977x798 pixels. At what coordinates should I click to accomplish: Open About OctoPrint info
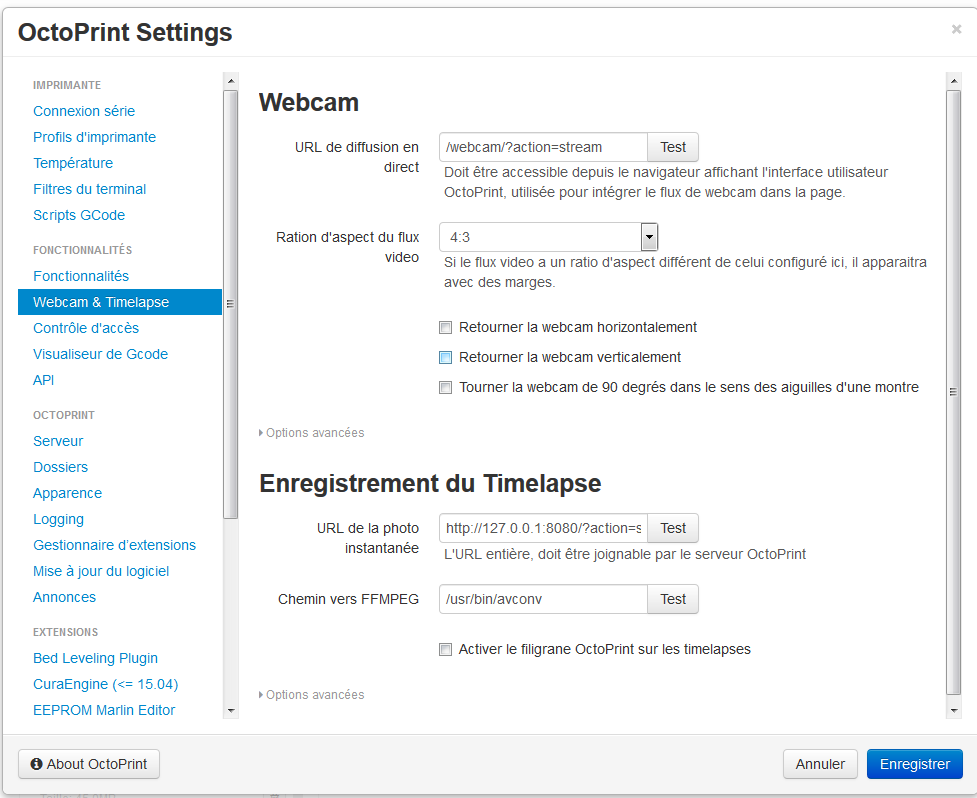(89, 764)
